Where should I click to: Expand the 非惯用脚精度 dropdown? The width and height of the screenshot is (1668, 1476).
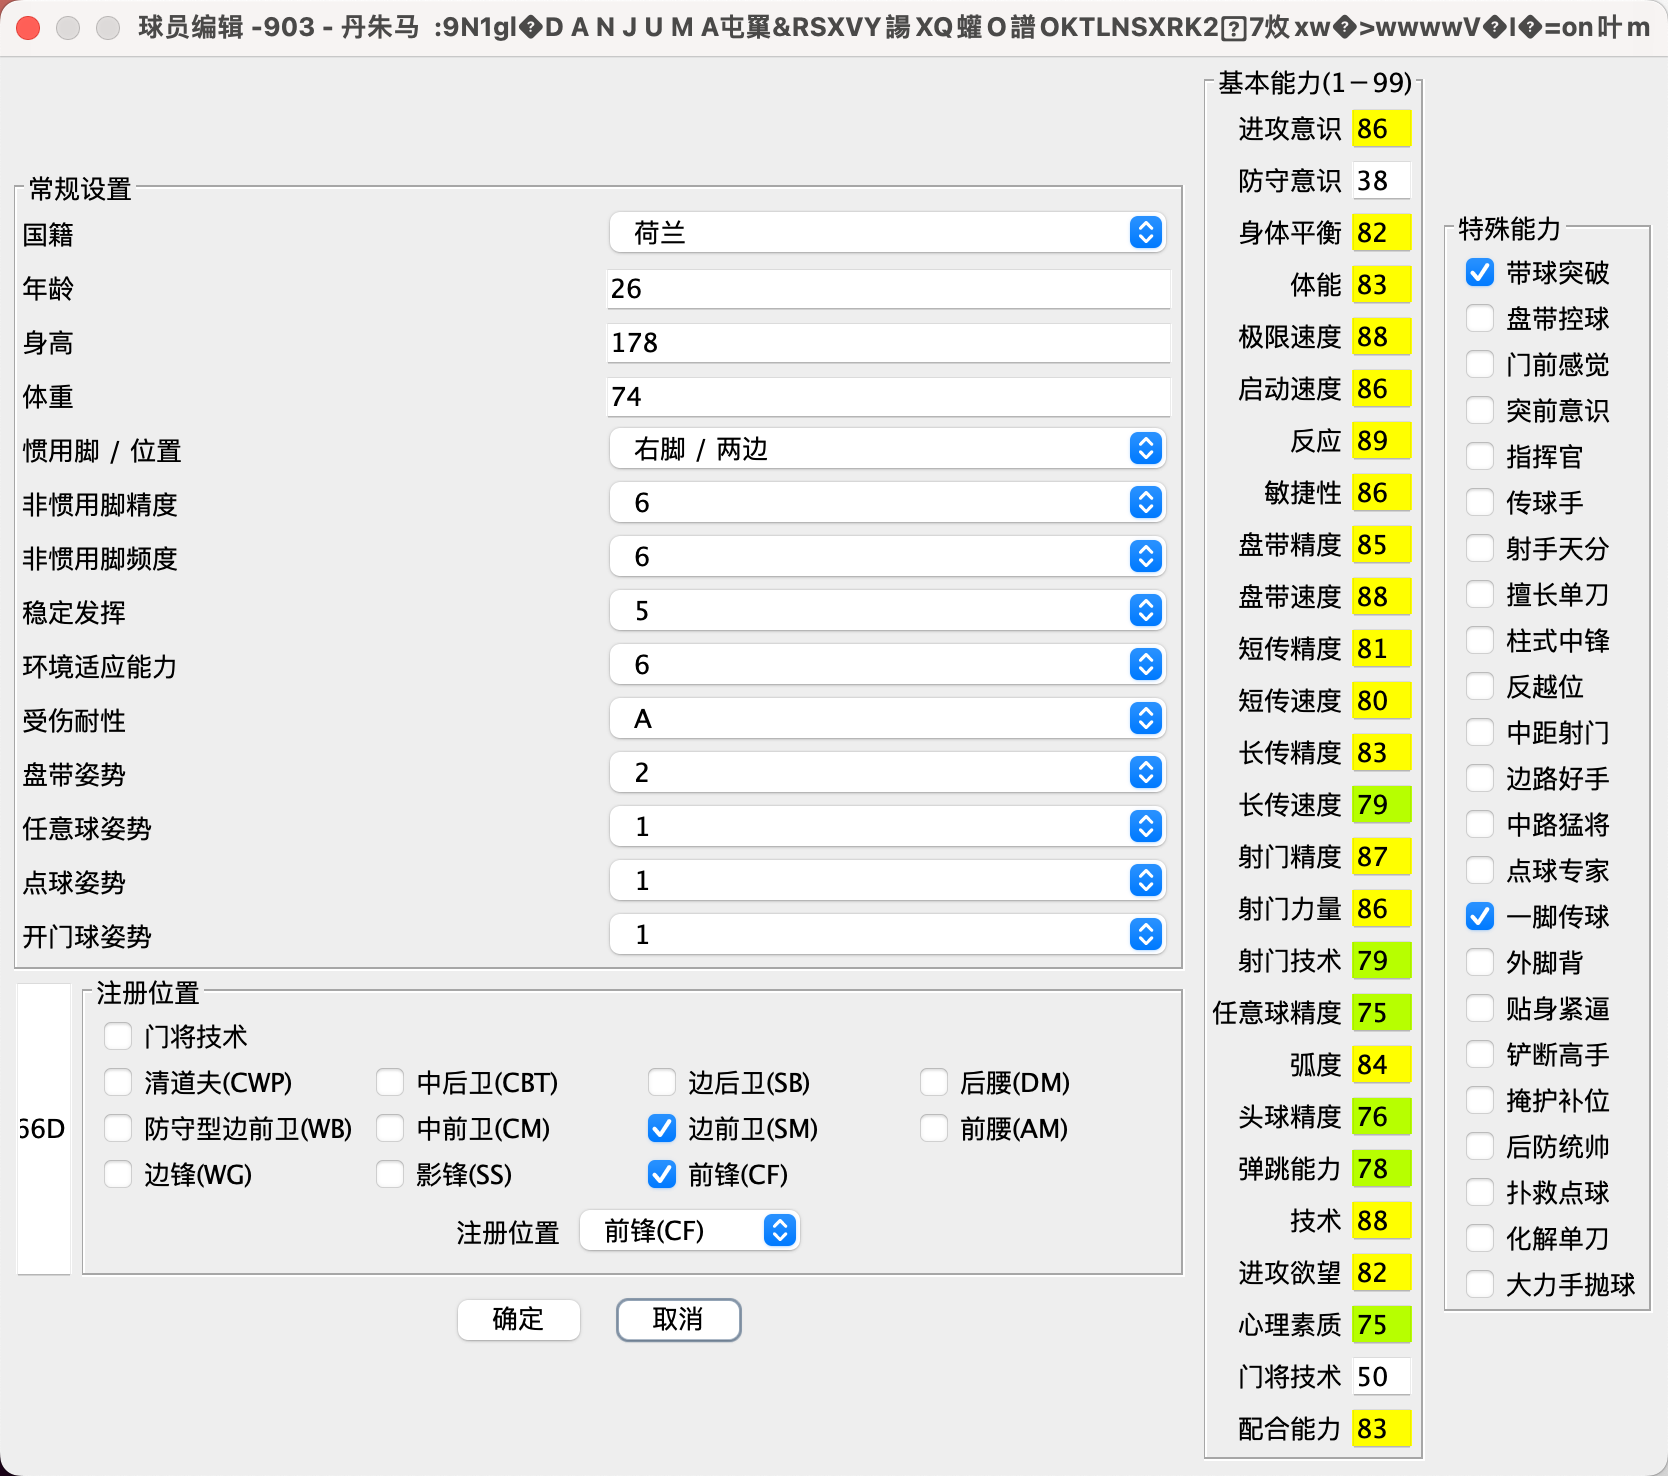(887, 503)
